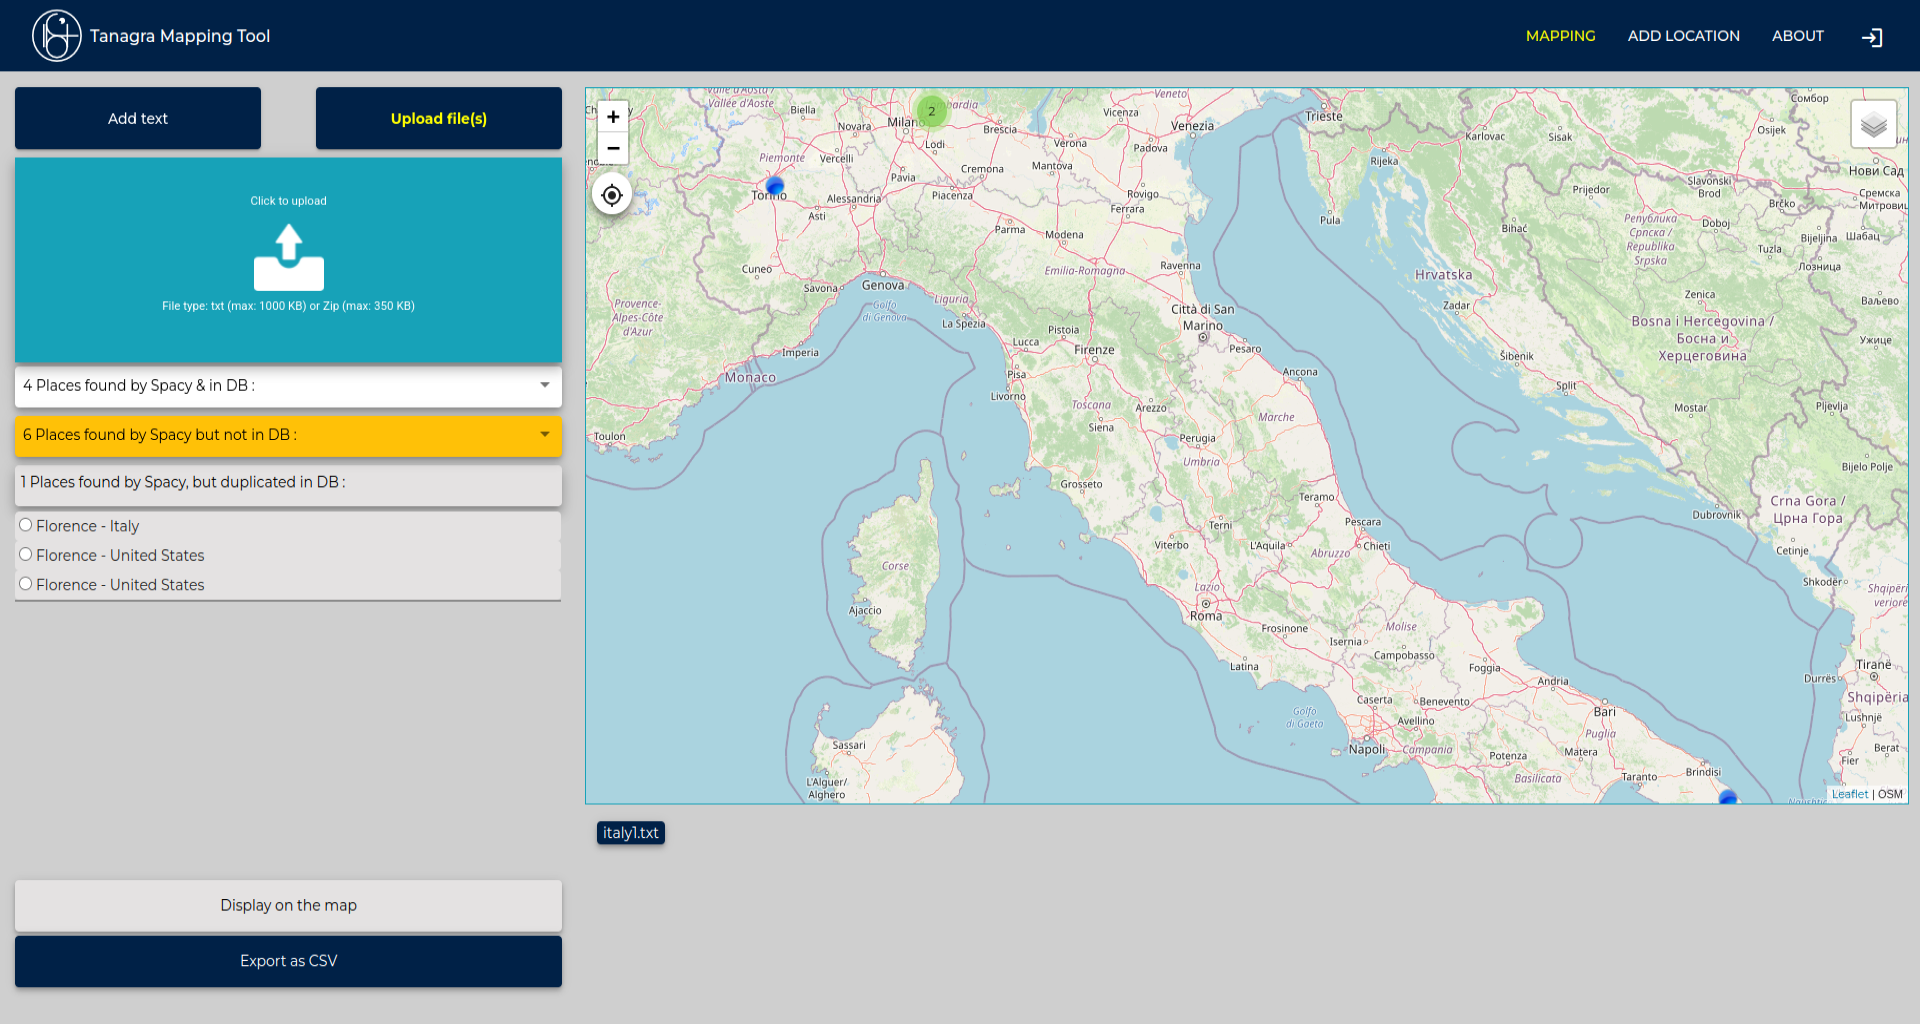The image size is (1920, 1024).
Task: Collapse the duplicated in DB places section
Action: (x=288, y=483)
